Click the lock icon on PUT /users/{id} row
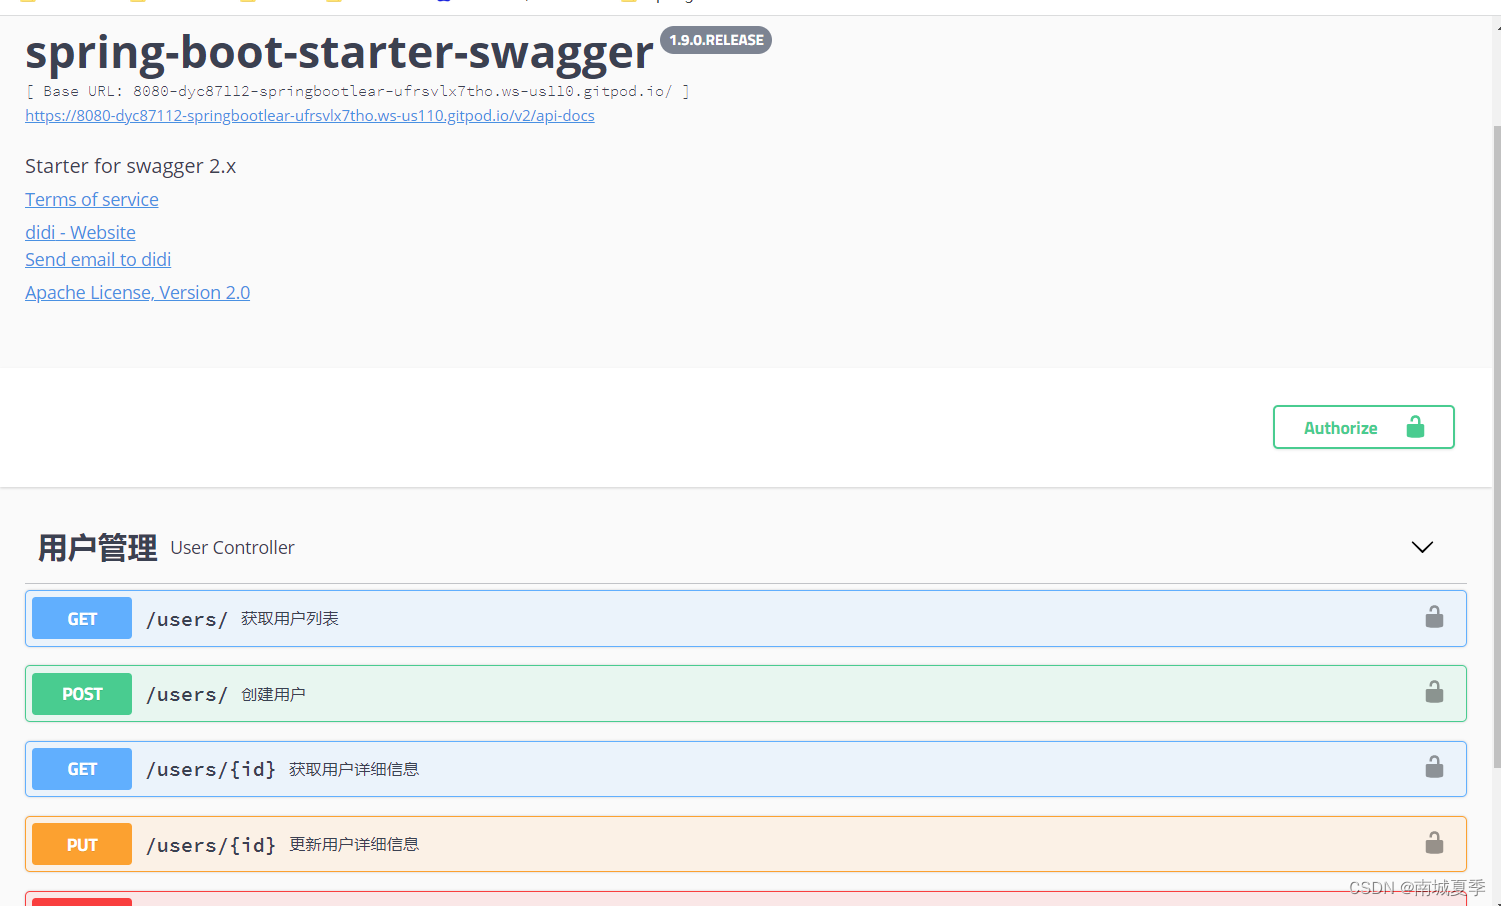The height and width of the screenshot is (906, 1501). coord(1434,843)
